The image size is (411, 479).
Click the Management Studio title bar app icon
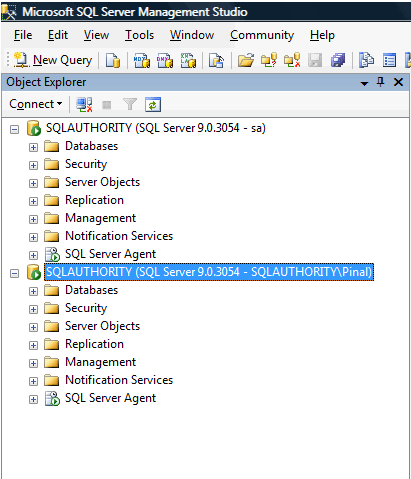coord(9,12)
